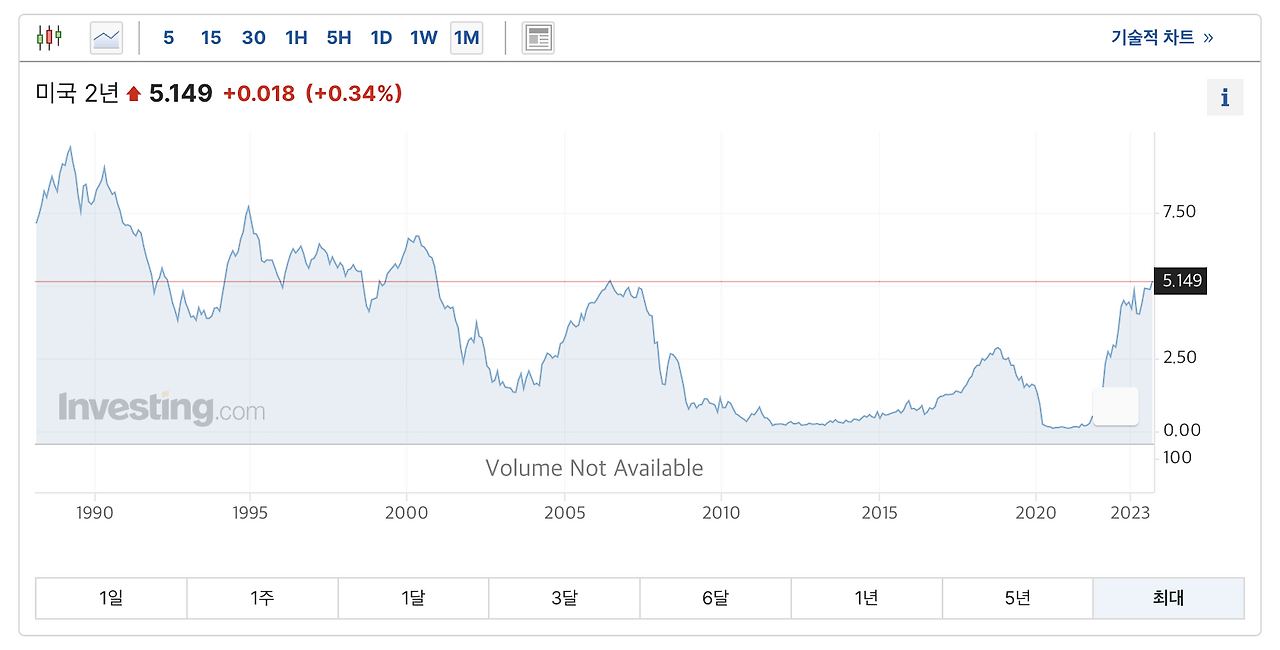Select the 1D interval
Screen dimensions: 1280x650
point(381,38)
